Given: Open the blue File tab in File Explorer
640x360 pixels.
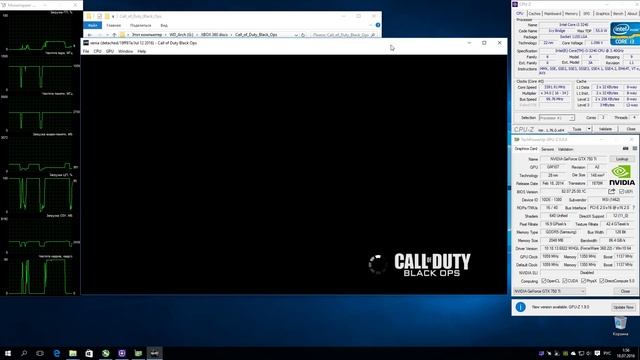Looking at the screenshot, I should click(93, 25).
